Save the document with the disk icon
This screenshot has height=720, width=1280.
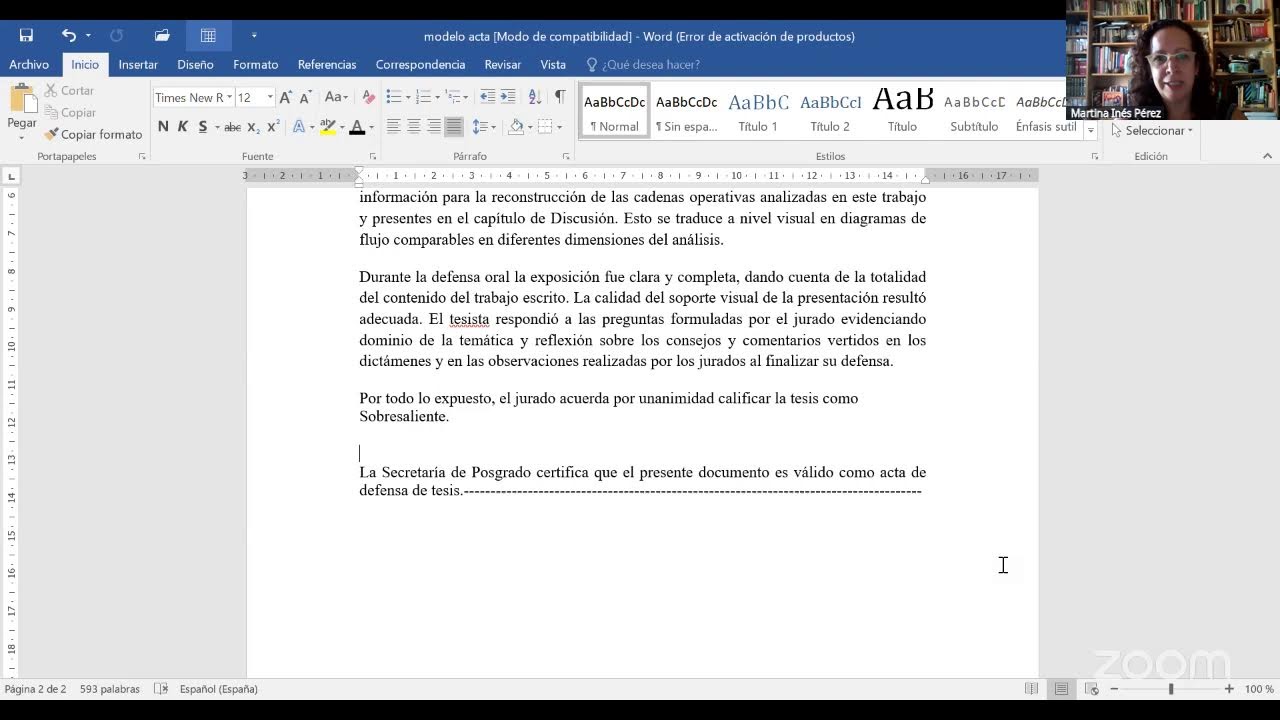tap(26, 36)
